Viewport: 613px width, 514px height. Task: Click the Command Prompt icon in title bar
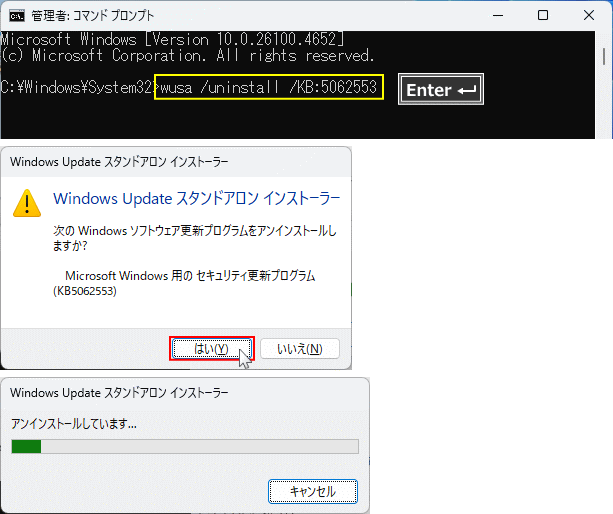click(16, 15)
